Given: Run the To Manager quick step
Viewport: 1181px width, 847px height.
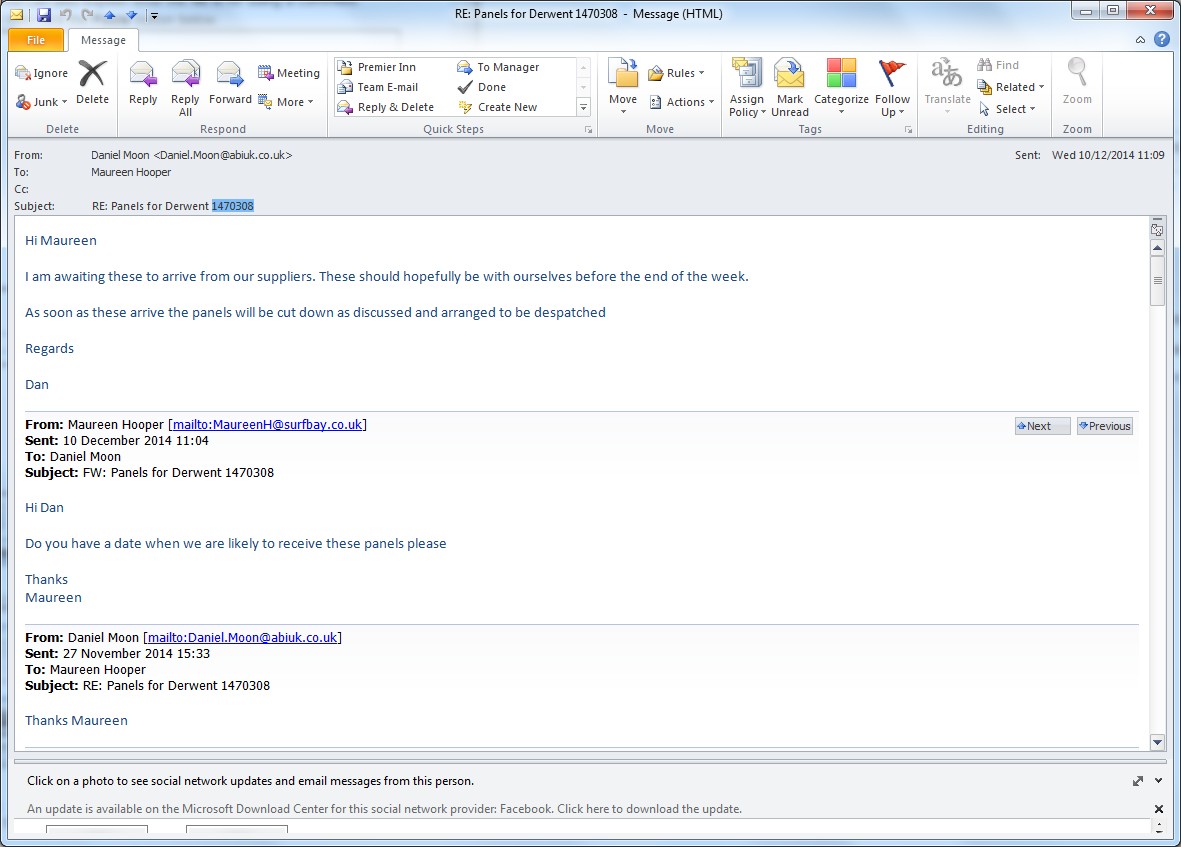Looking at the screenshot, I should point(499,67).
